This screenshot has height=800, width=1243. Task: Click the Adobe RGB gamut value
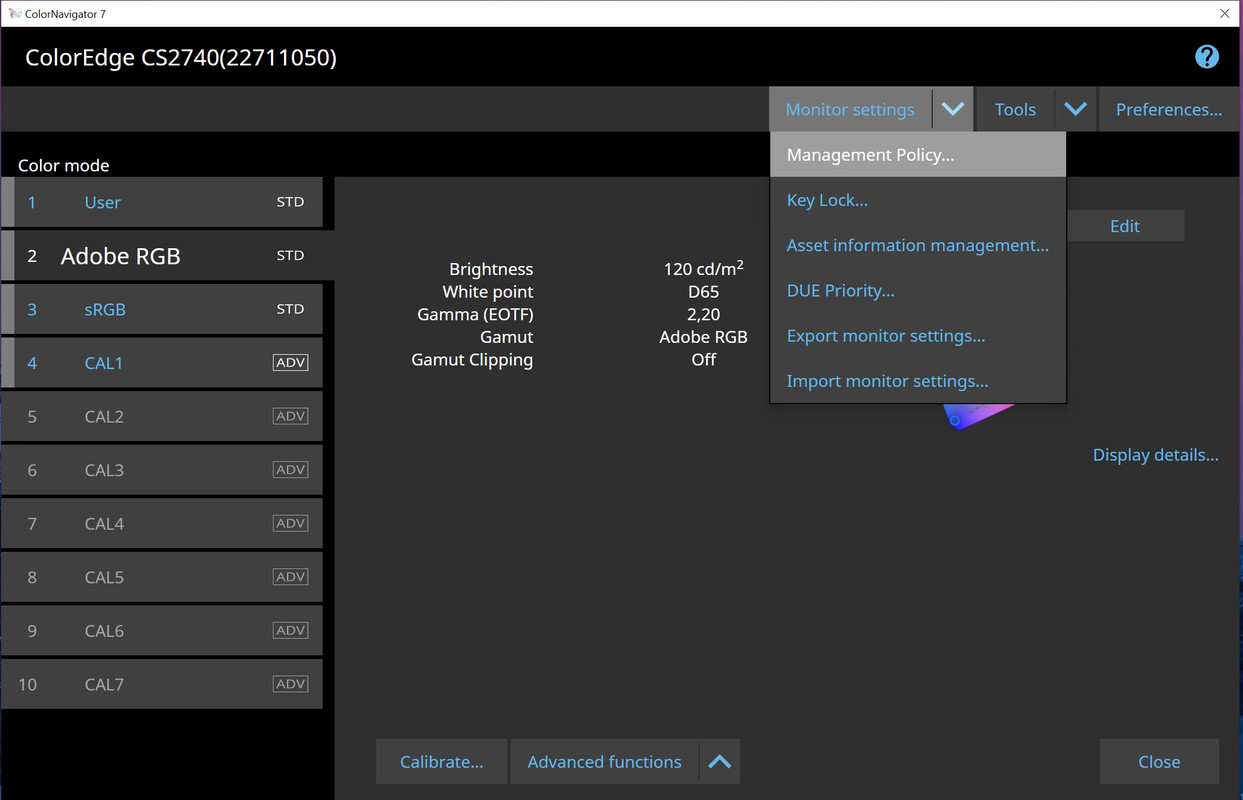[703, 337]
